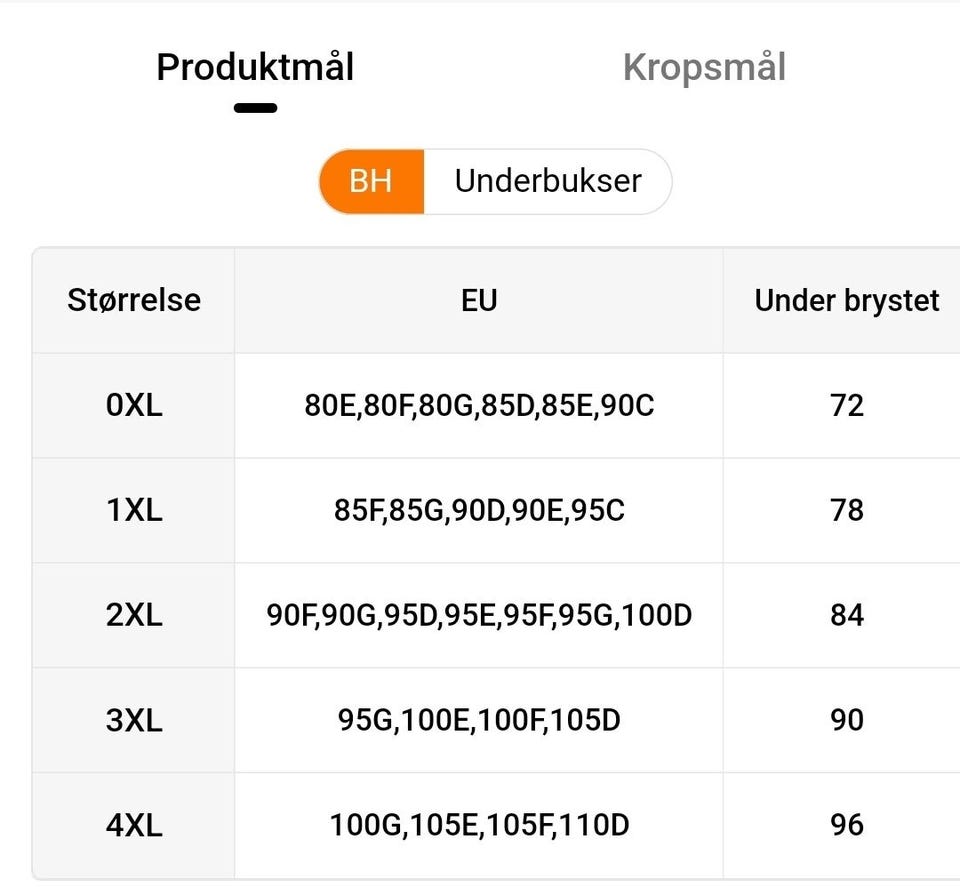Click EU sizes cell starting with 95G

479,720
